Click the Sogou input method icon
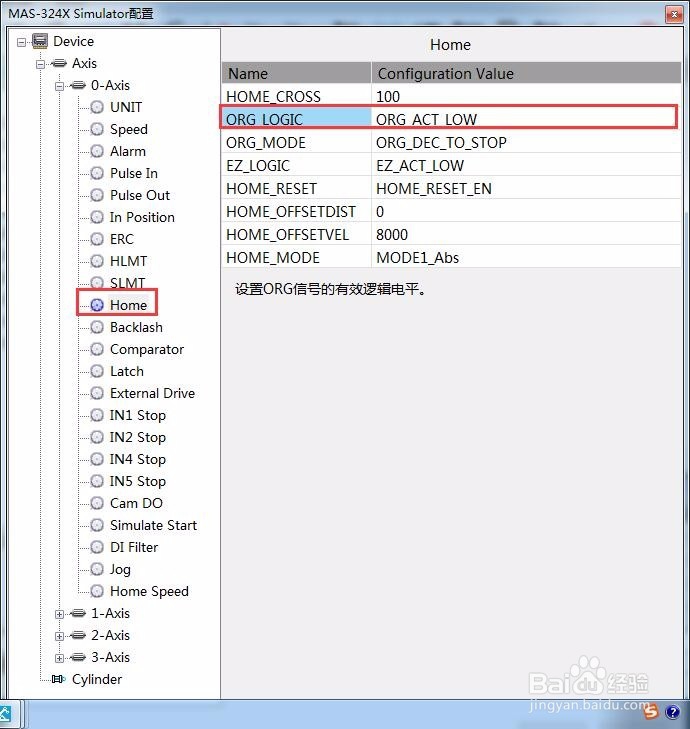 (651, 710)
